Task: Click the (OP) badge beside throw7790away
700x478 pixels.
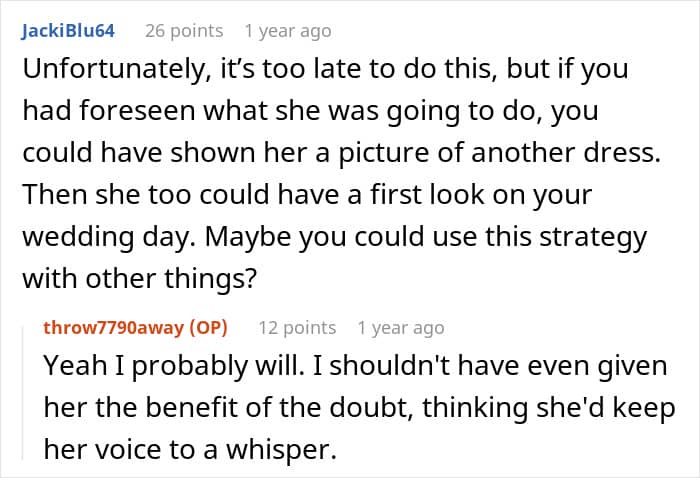Action: point(208,328)
